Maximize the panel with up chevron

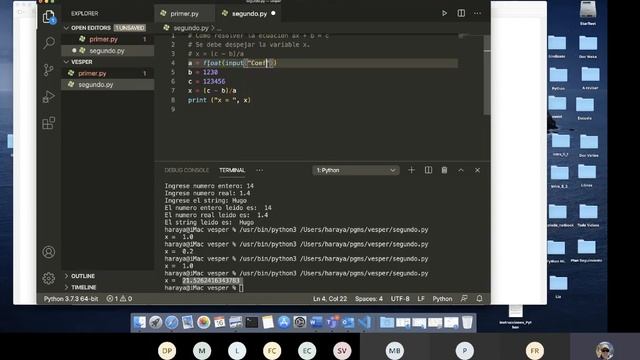coord(460,170)
